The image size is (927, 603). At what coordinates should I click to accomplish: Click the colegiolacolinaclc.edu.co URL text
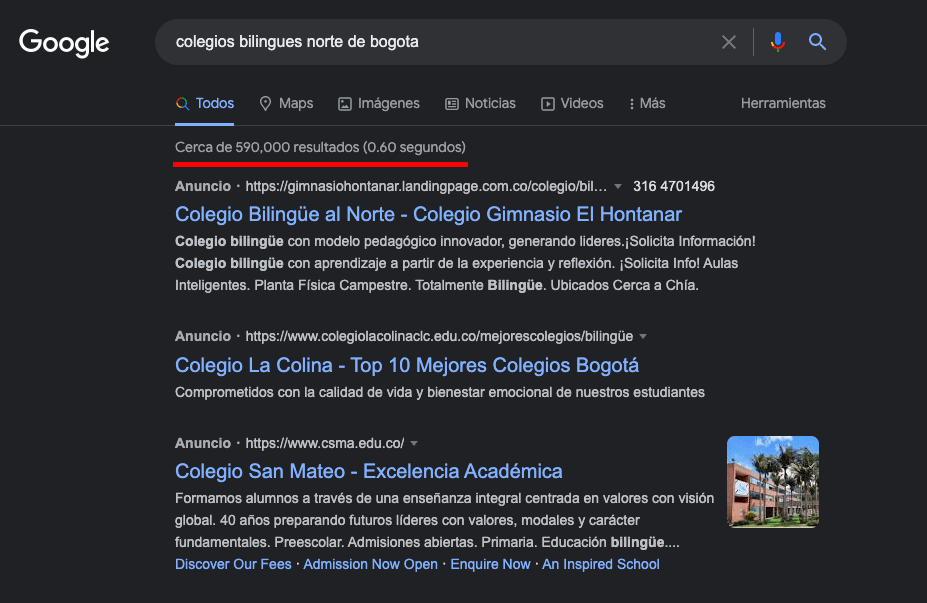[439, 336]
